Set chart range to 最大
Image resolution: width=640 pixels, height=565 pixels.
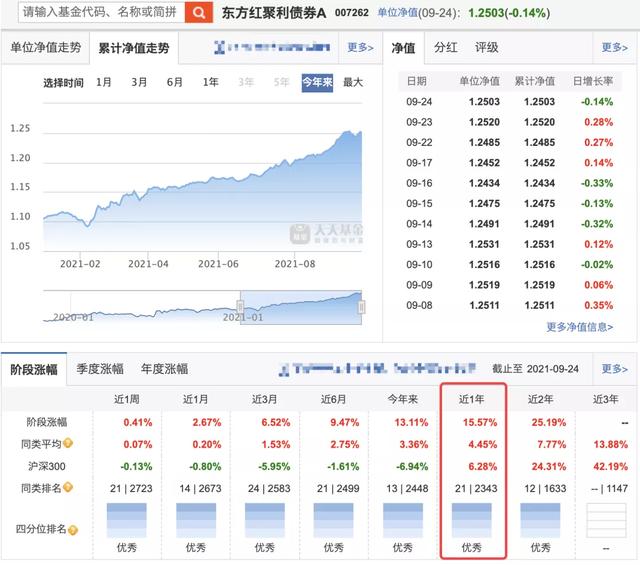(353, 82)
